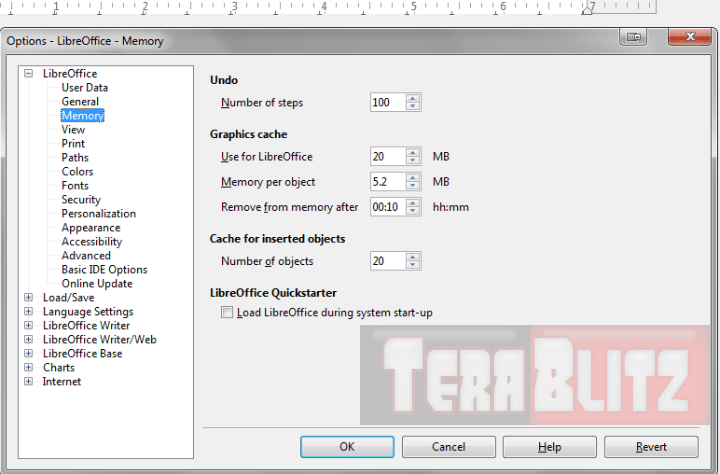Decrease Memory per object value
Screen dimensions: 720x474
coord(413,186)
